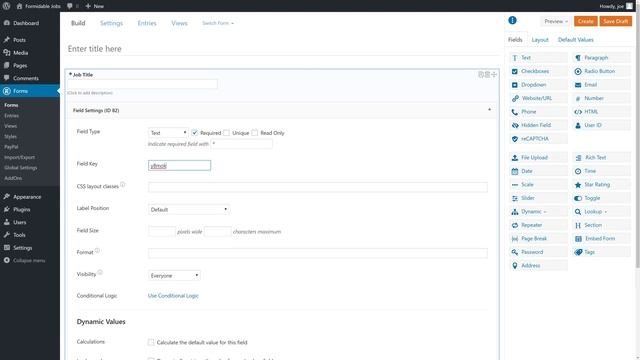Viewport: 640px width, 360px height.
Task: Expand the Lookup field options
Action: point(601,211)
